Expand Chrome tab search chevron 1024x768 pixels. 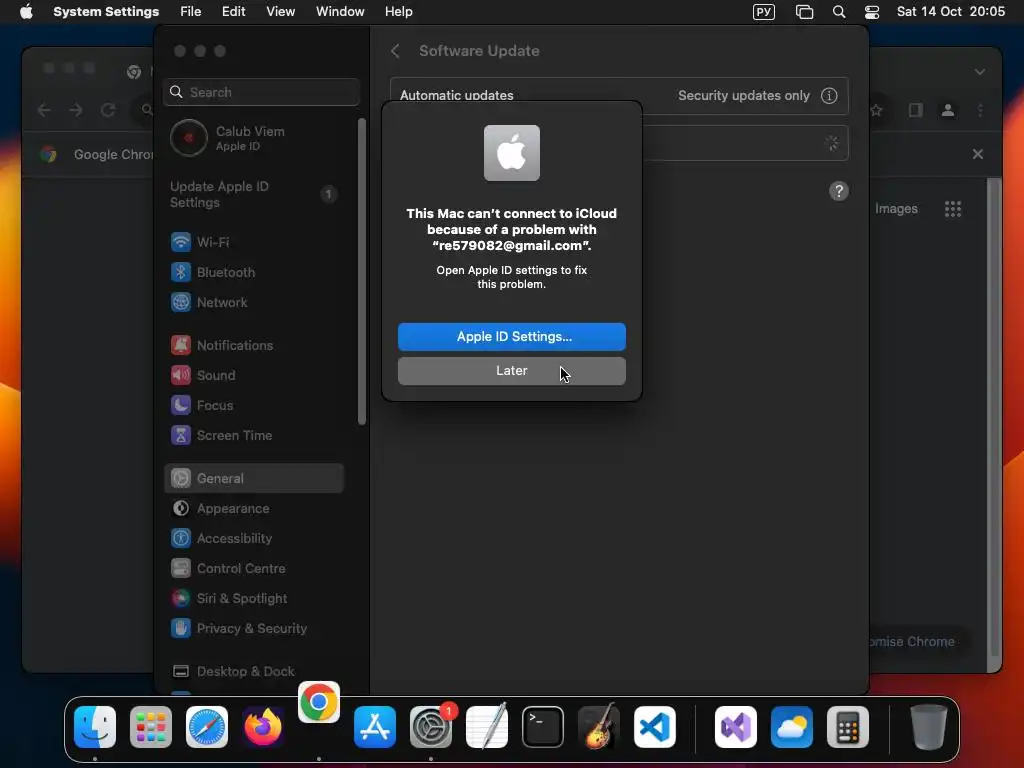(x=980, y=72)
